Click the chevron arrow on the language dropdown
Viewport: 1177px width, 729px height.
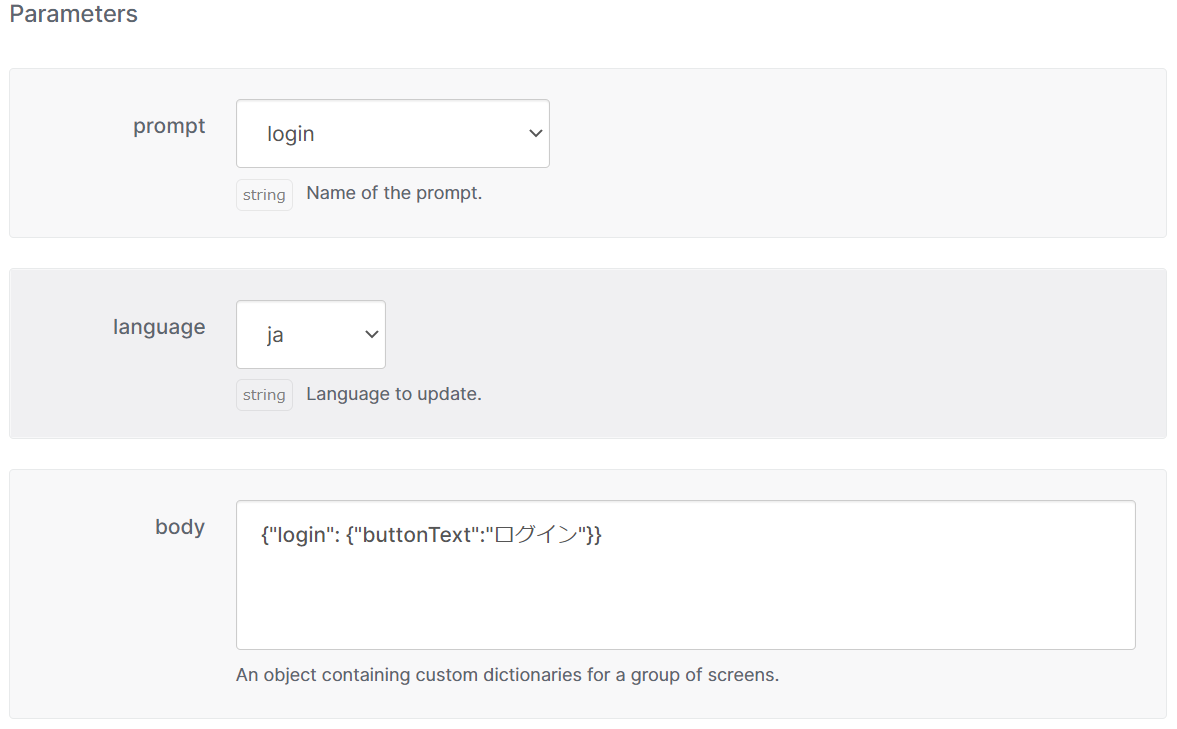pyautogui.click(x=370, y=334)
